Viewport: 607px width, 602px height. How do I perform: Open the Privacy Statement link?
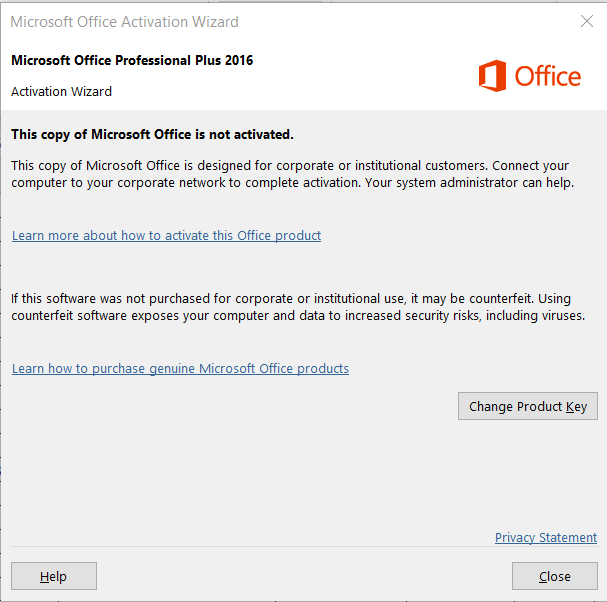545,538
